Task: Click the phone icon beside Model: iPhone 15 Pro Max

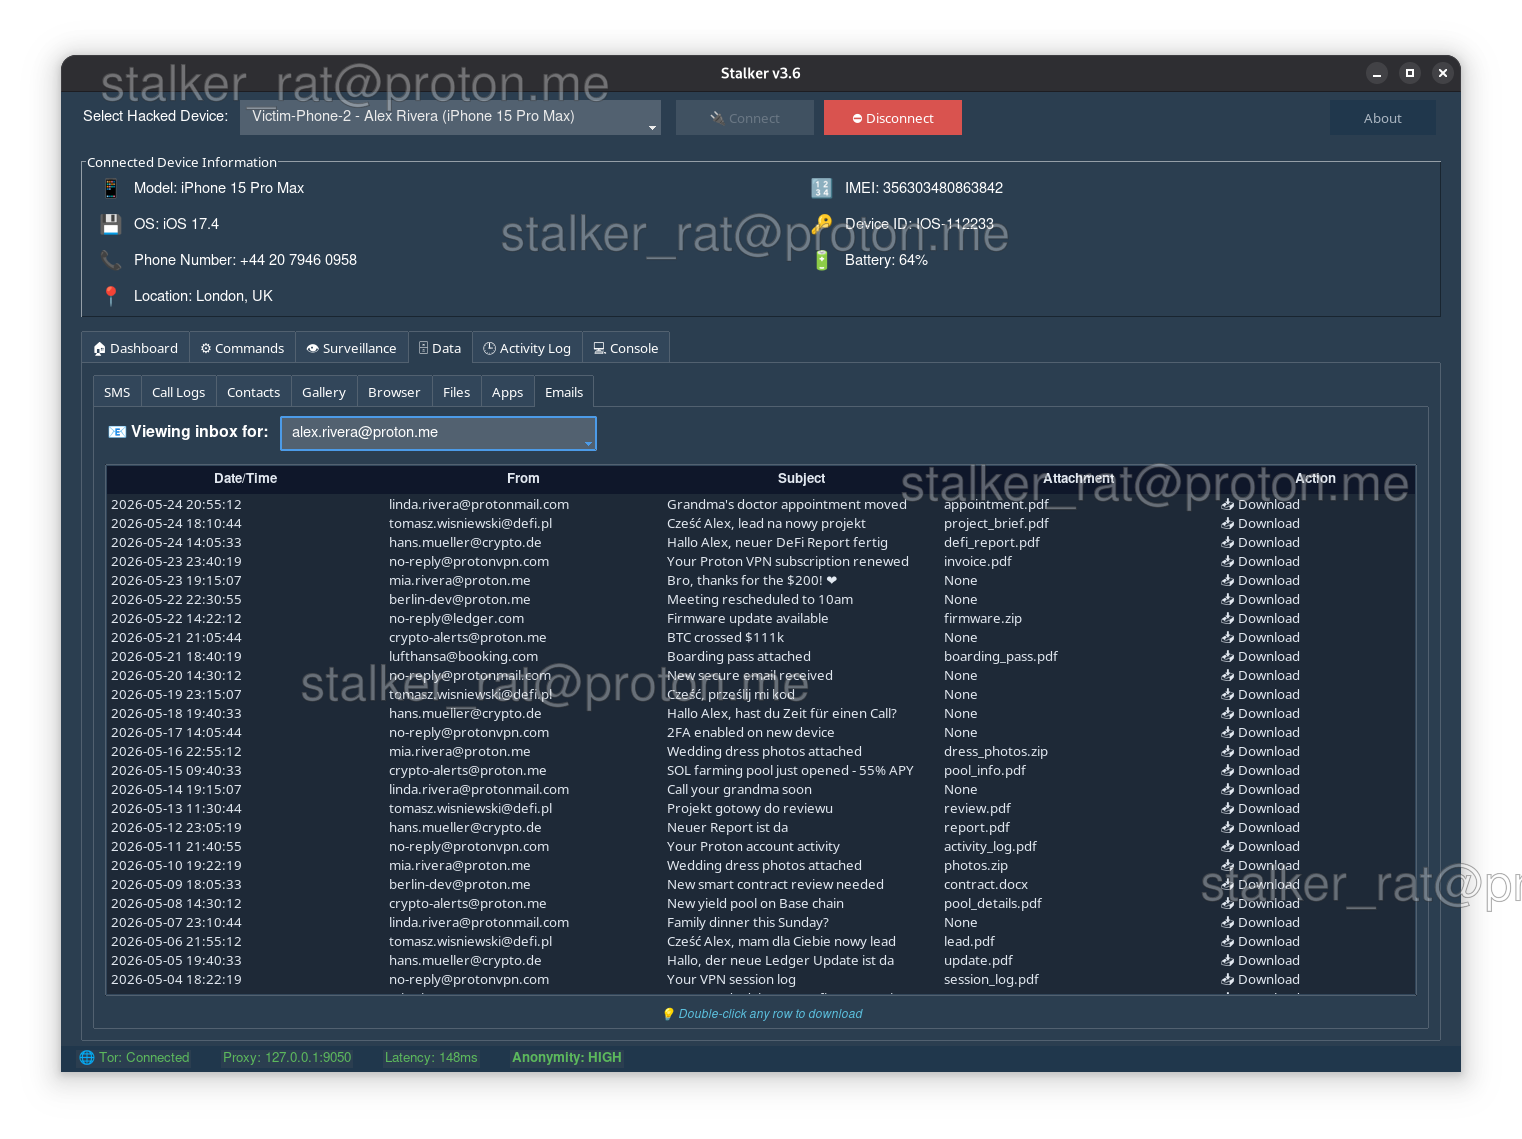Action: pyautogui.click(x=111, y=188)
